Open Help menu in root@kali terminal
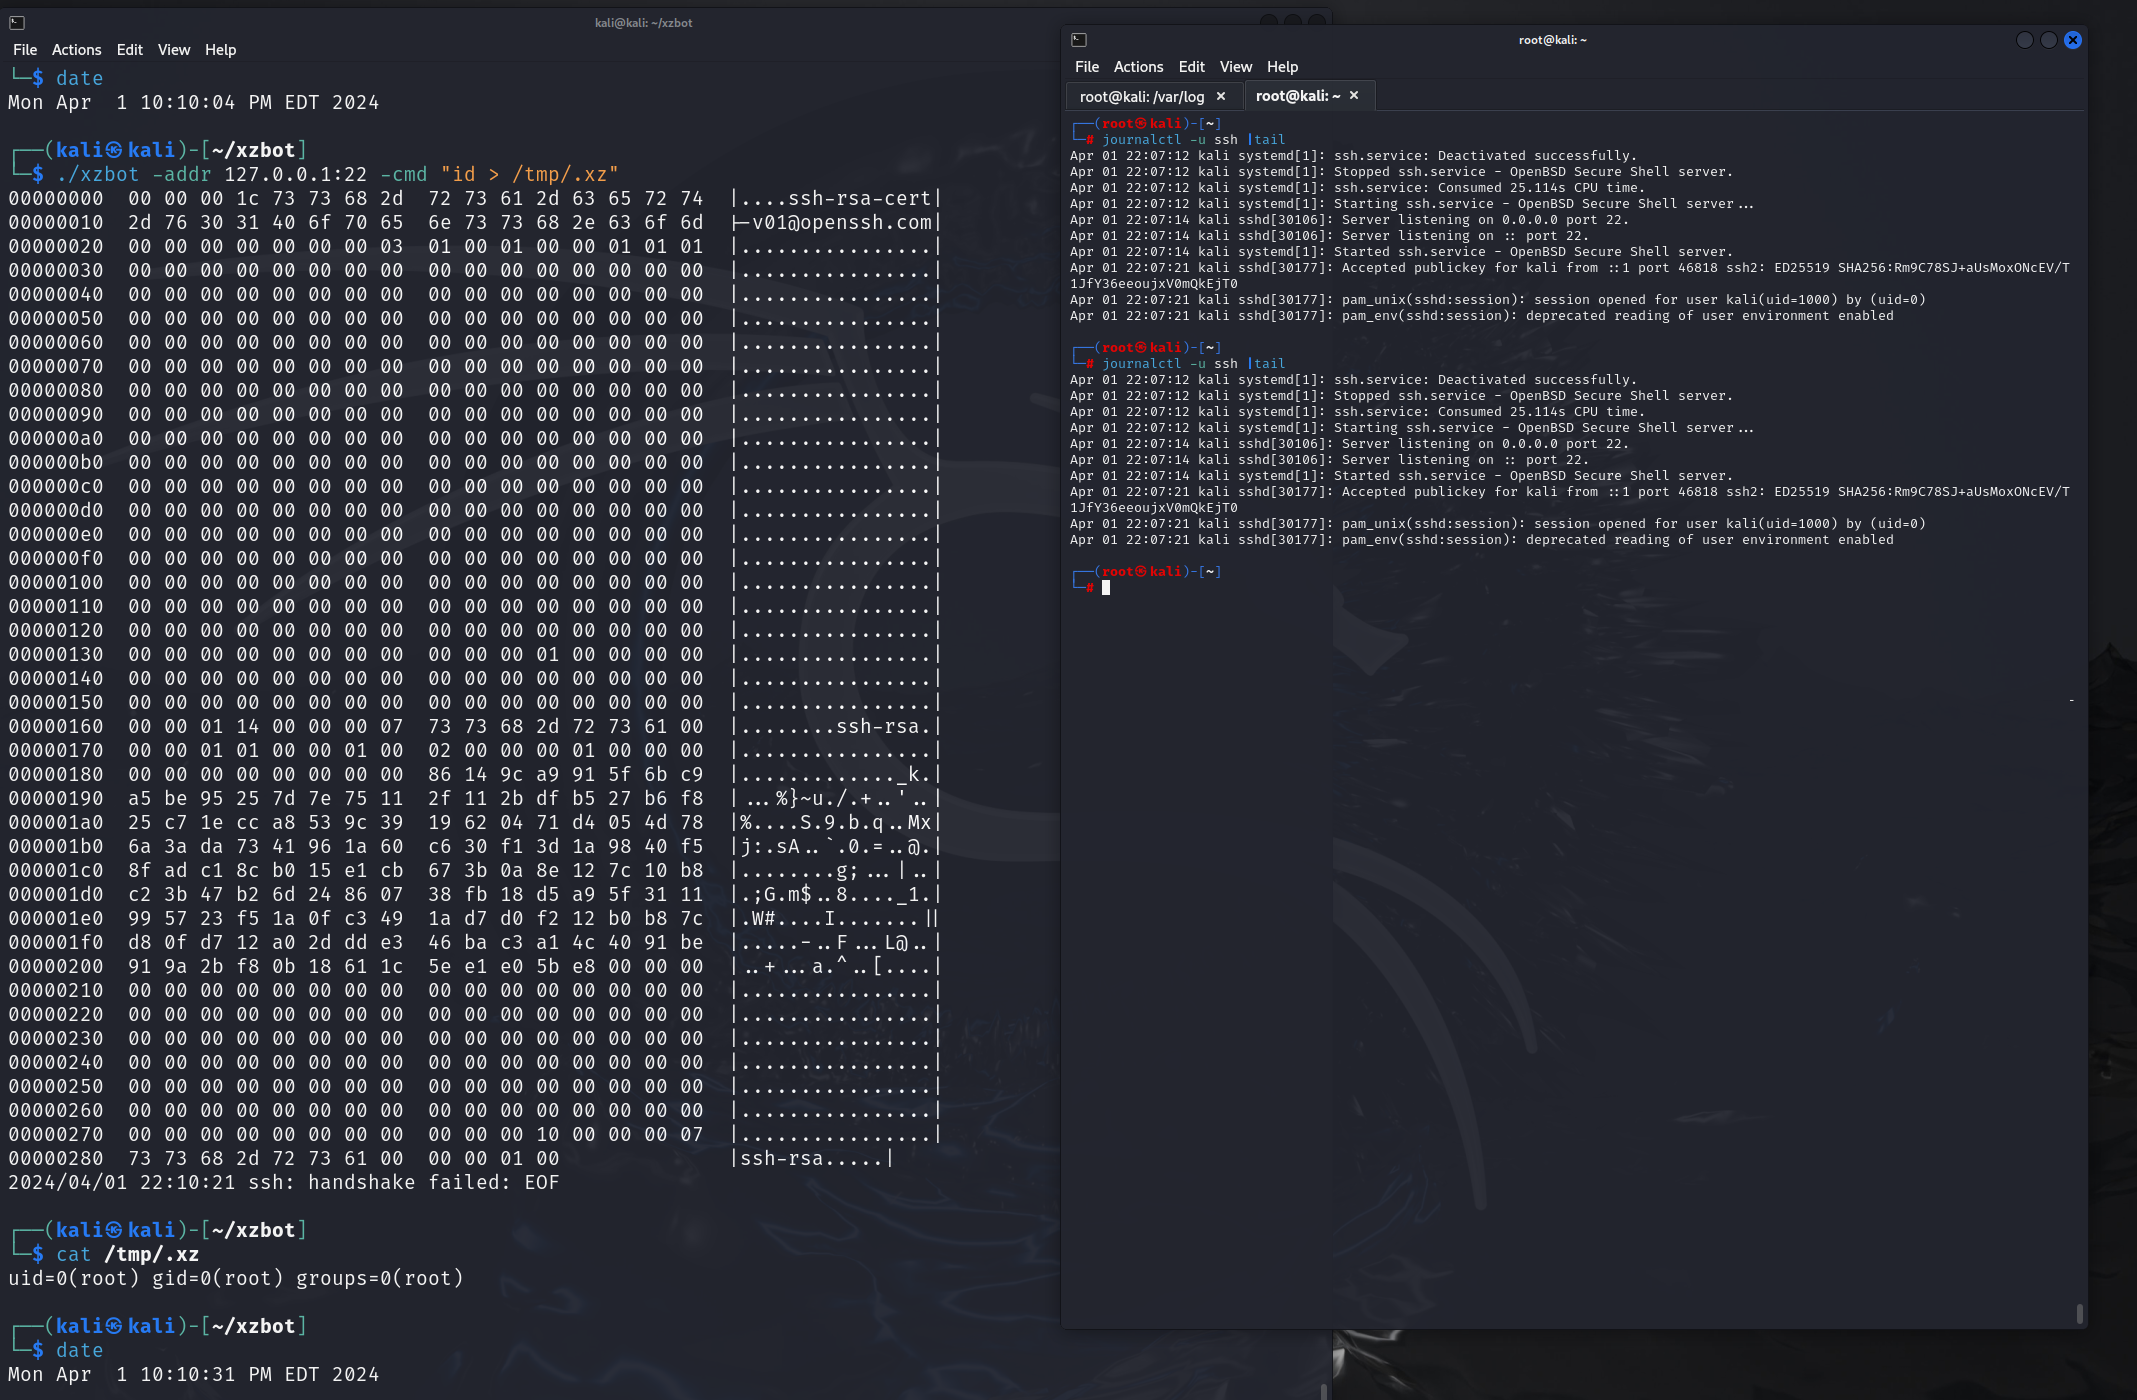Image resolution: width=2137 pixels, height=1400 pixels. 1282,67
